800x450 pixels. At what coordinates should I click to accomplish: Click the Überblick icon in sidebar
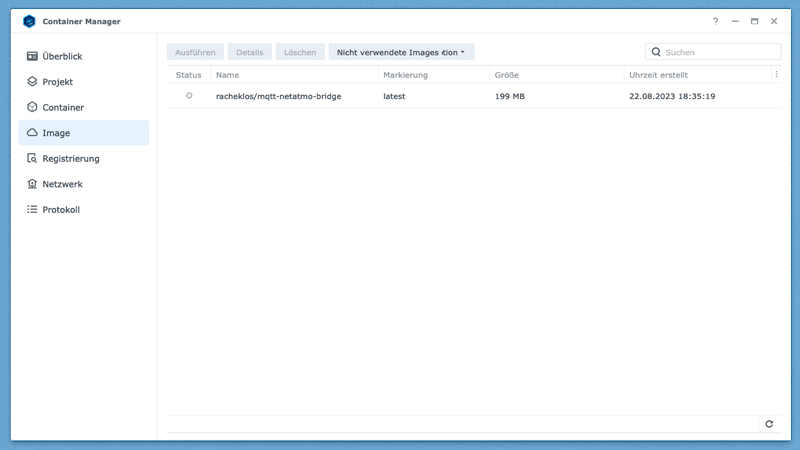(32, 56)
